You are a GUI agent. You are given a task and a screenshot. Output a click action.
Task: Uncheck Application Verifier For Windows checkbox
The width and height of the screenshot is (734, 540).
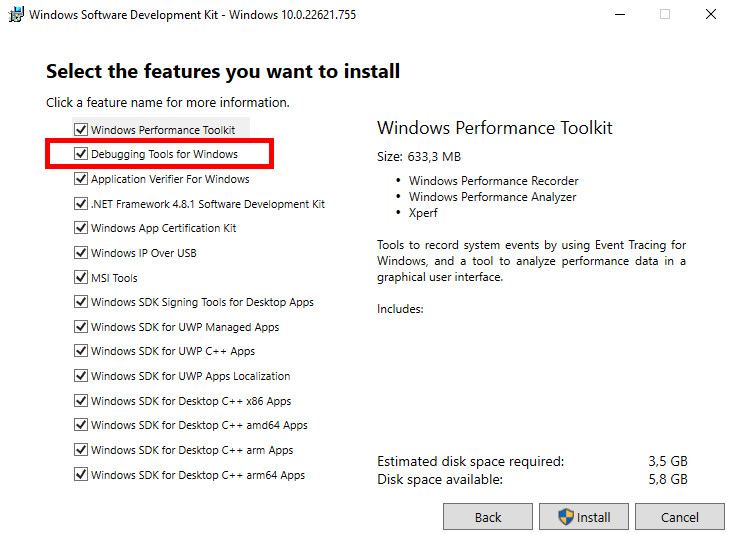[81, 179]
